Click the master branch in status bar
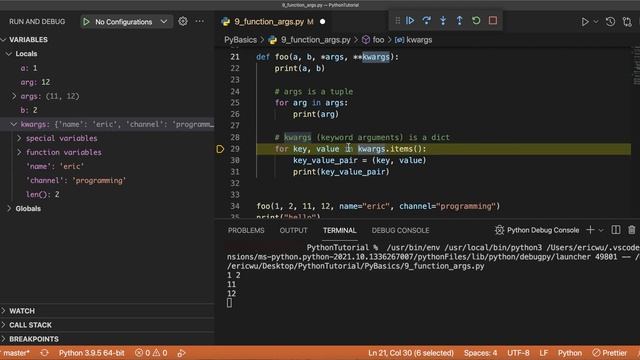The height and width of the screenshot is (360, 640). coord(16,353)
